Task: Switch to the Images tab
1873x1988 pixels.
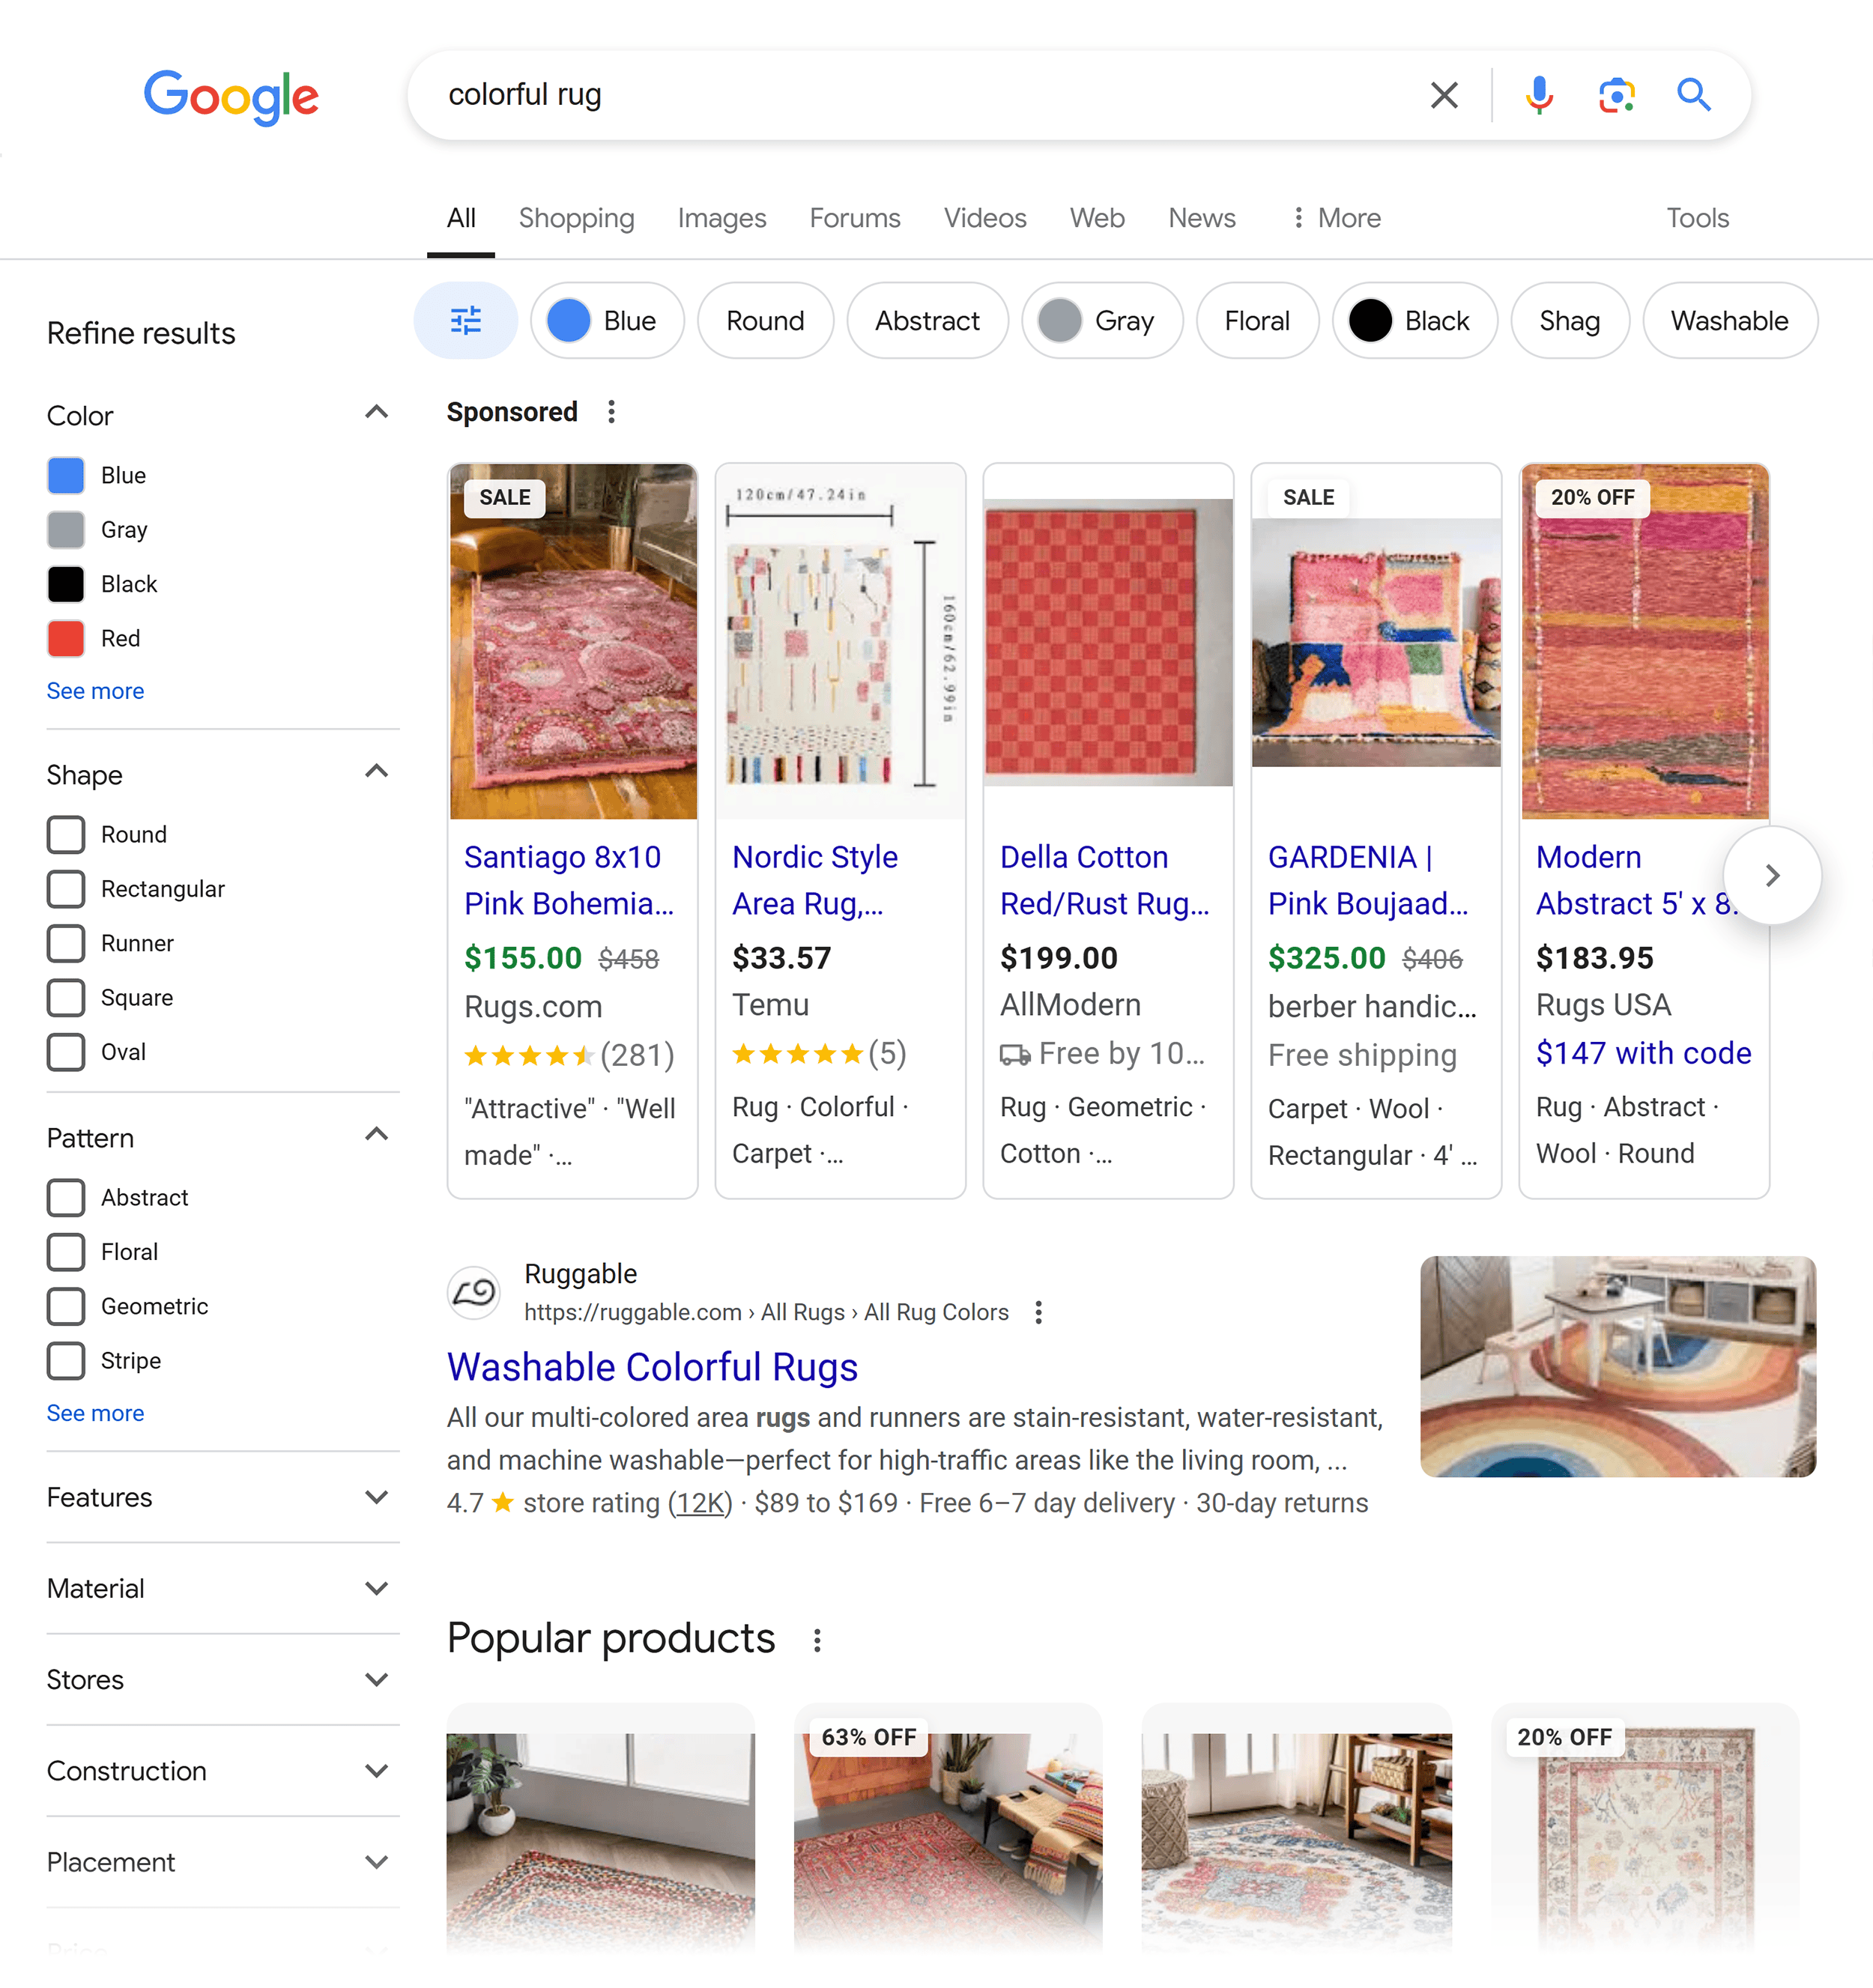Action: [x=722, y=218]
